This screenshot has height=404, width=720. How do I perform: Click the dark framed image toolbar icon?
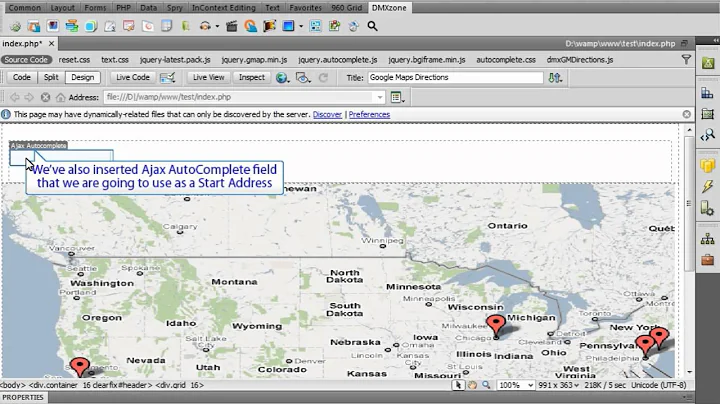coord(270,26)
